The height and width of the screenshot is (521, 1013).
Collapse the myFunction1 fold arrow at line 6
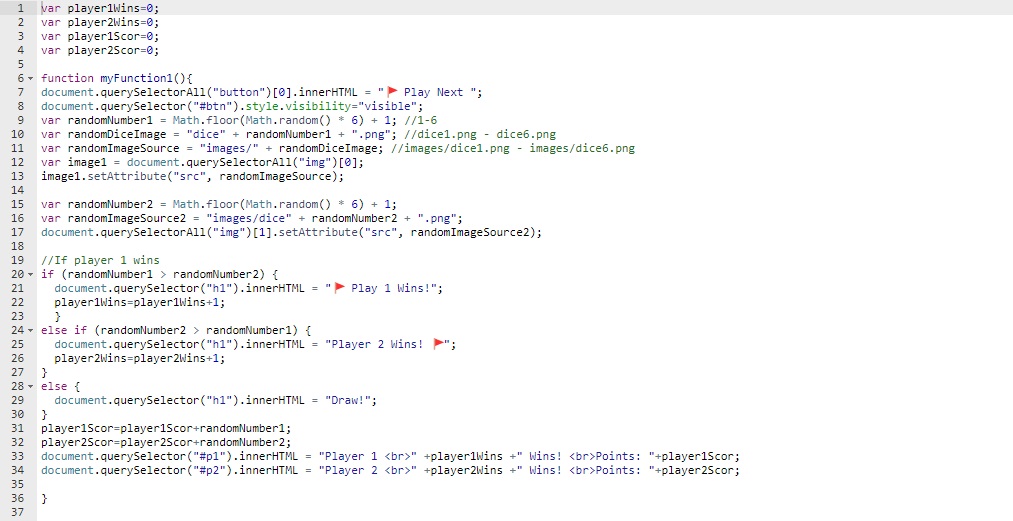click(30, 78)
